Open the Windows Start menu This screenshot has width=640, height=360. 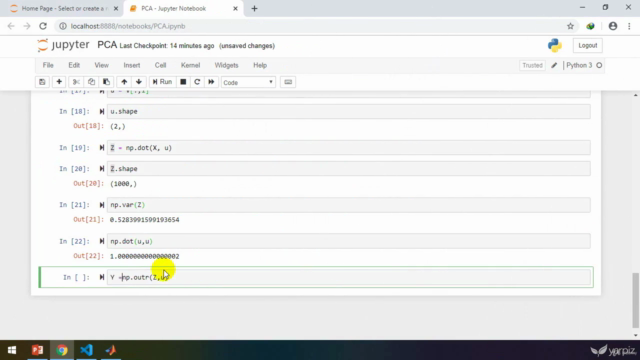[x=12, y=350]
